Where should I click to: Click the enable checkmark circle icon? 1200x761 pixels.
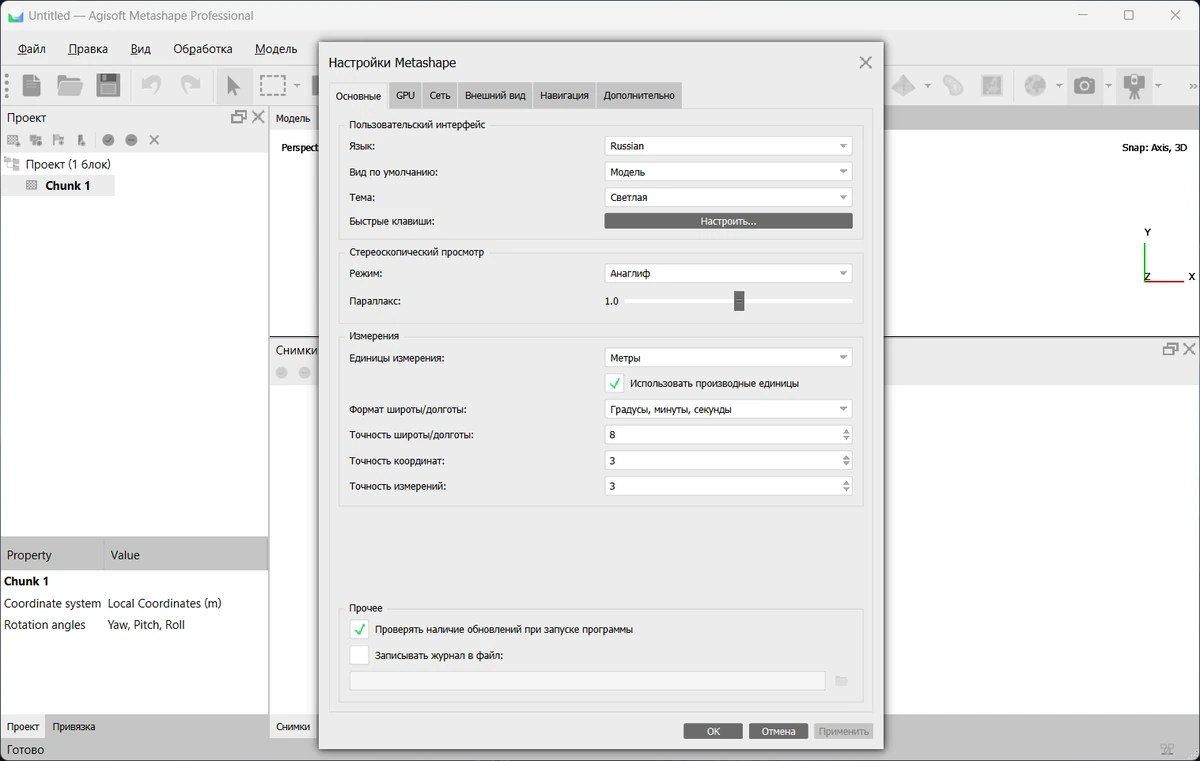108,140
